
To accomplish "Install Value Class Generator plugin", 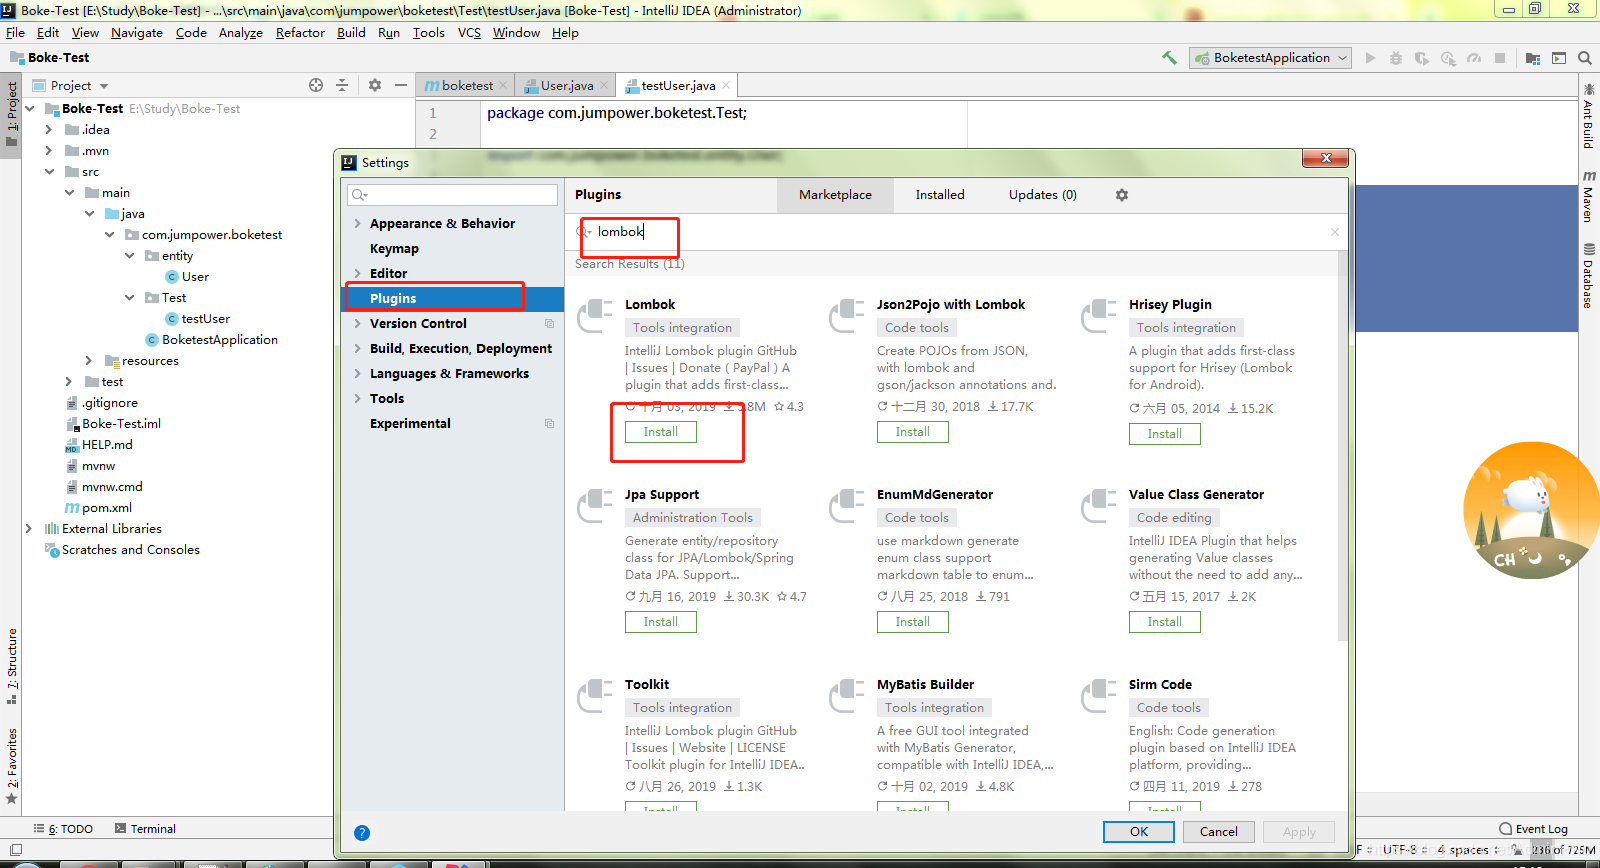I will pyautogui.click(x=1165, y=622).
